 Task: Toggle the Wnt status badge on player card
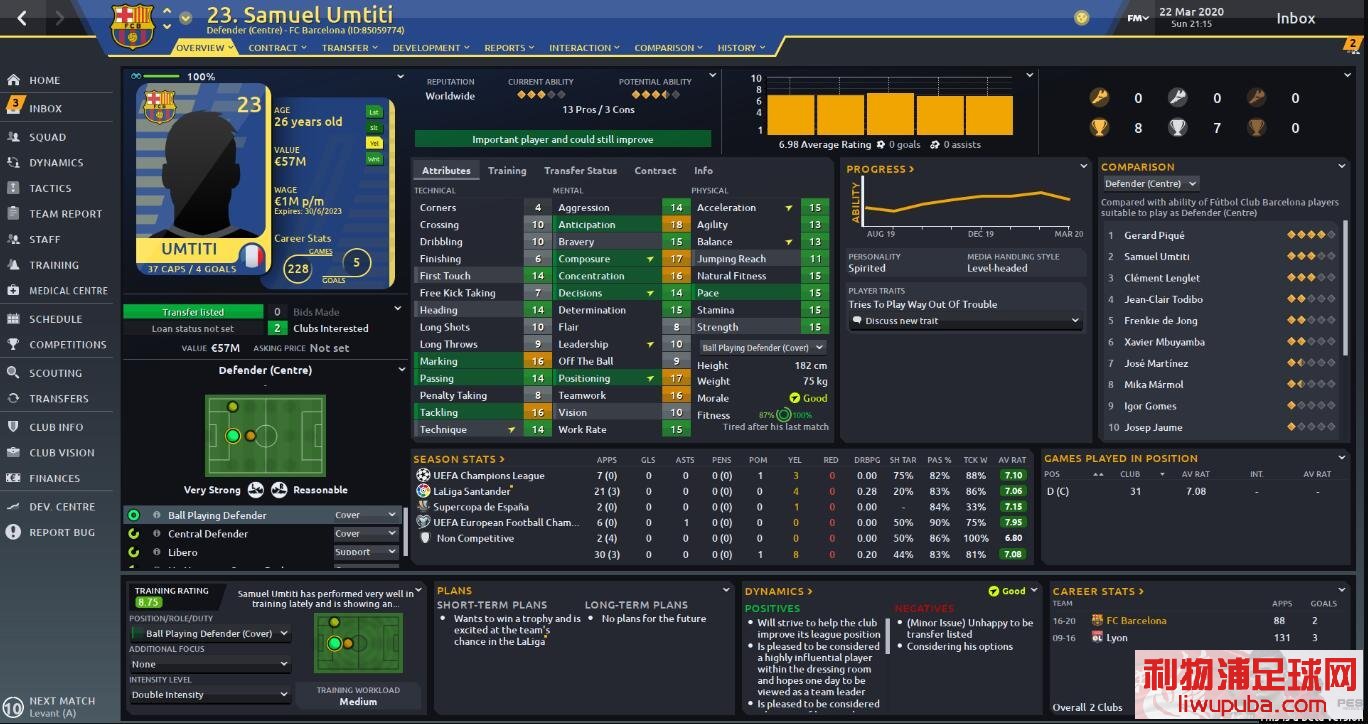(374, 159)
